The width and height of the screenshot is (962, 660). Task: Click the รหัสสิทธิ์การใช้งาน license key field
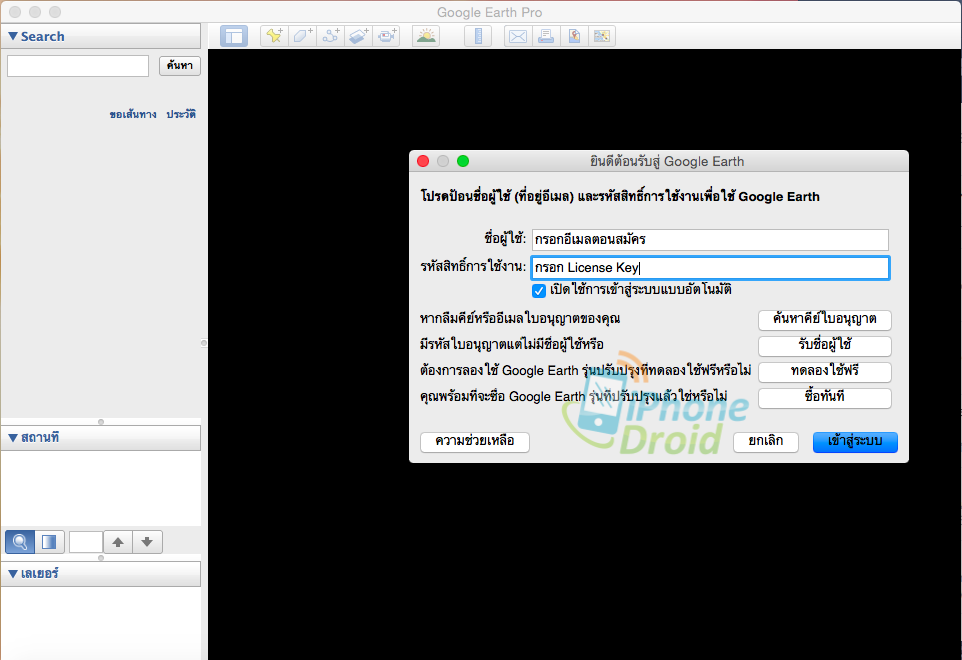[x=710, y=268]
